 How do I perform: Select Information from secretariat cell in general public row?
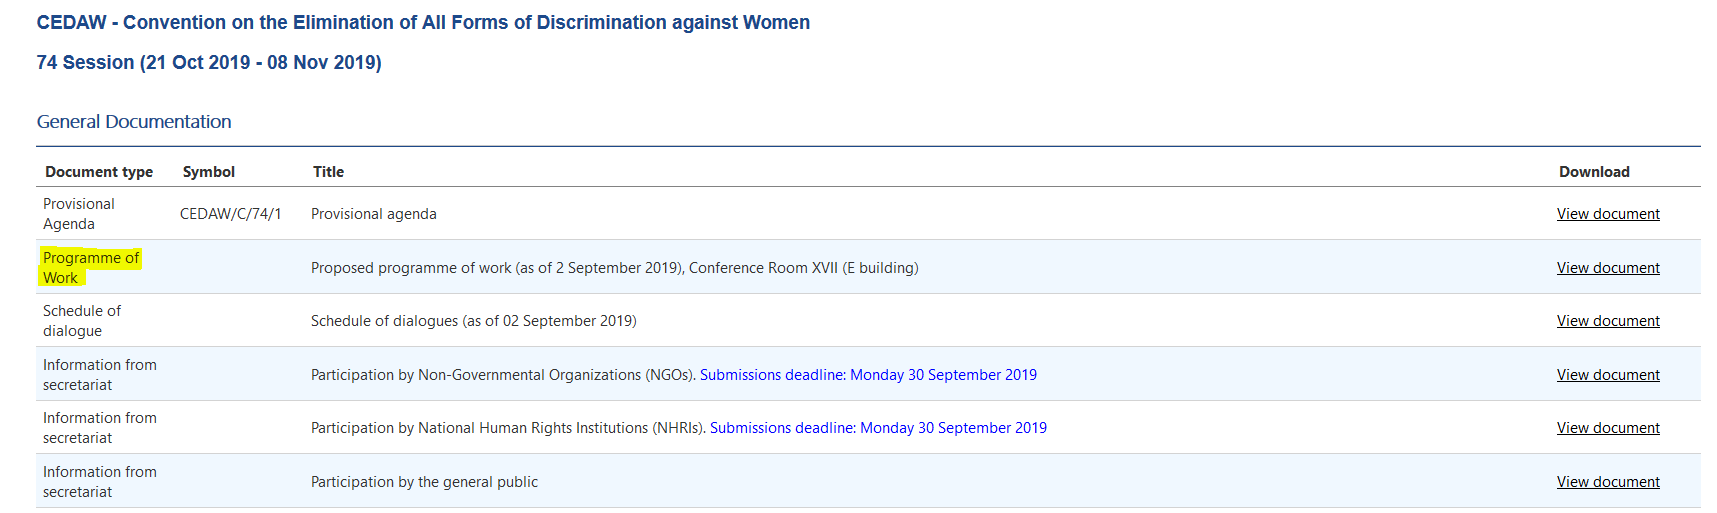(x=100, y=482)
